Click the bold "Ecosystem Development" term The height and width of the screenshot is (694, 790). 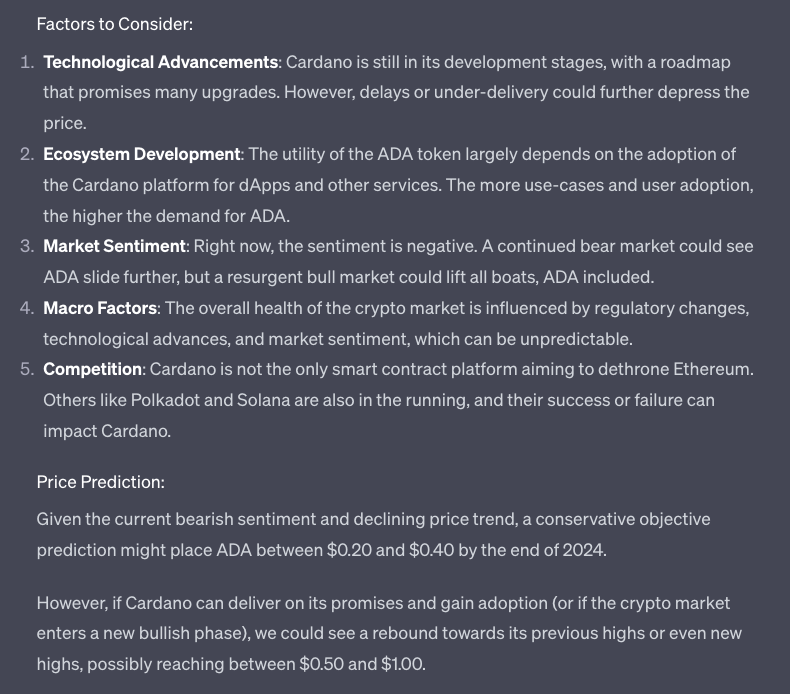click(x=142, y=154)
